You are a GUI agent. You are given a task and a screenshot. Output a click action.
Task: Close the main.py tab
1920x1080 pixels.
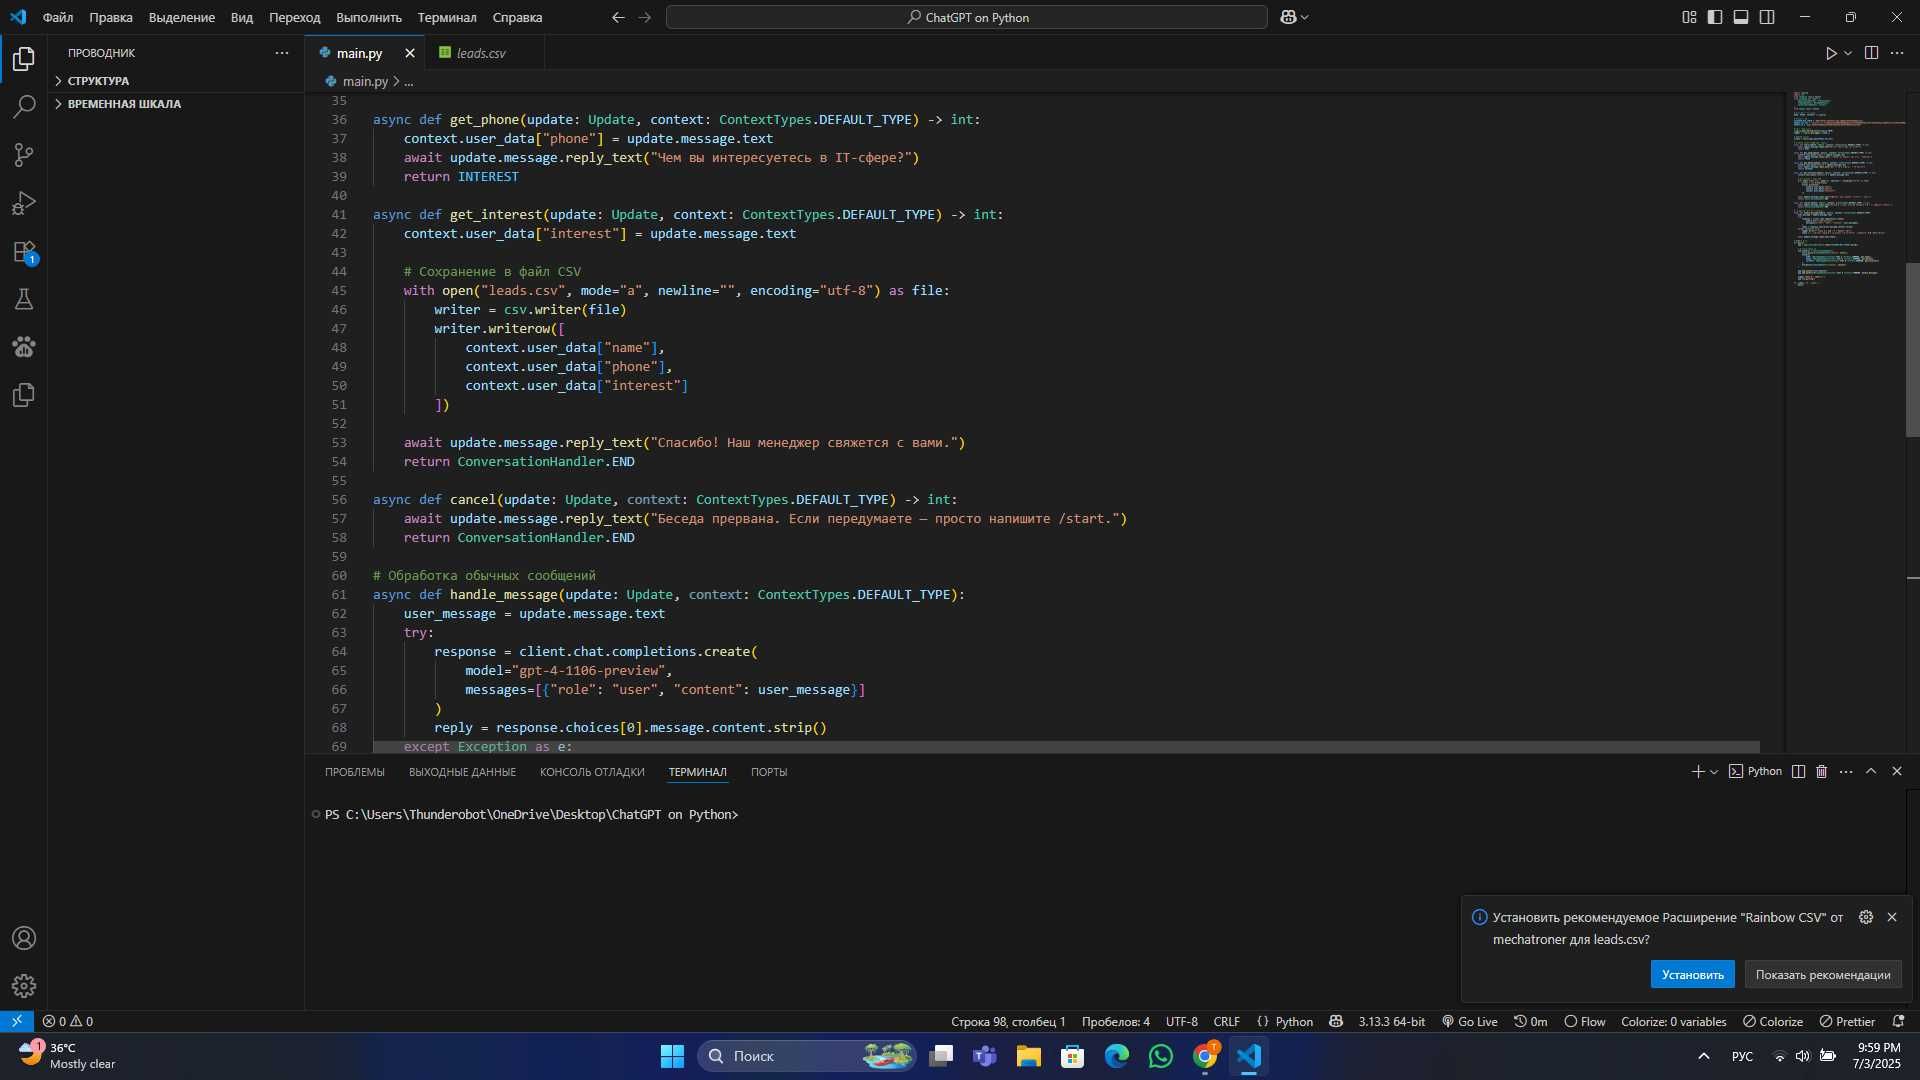pos(409,53)
